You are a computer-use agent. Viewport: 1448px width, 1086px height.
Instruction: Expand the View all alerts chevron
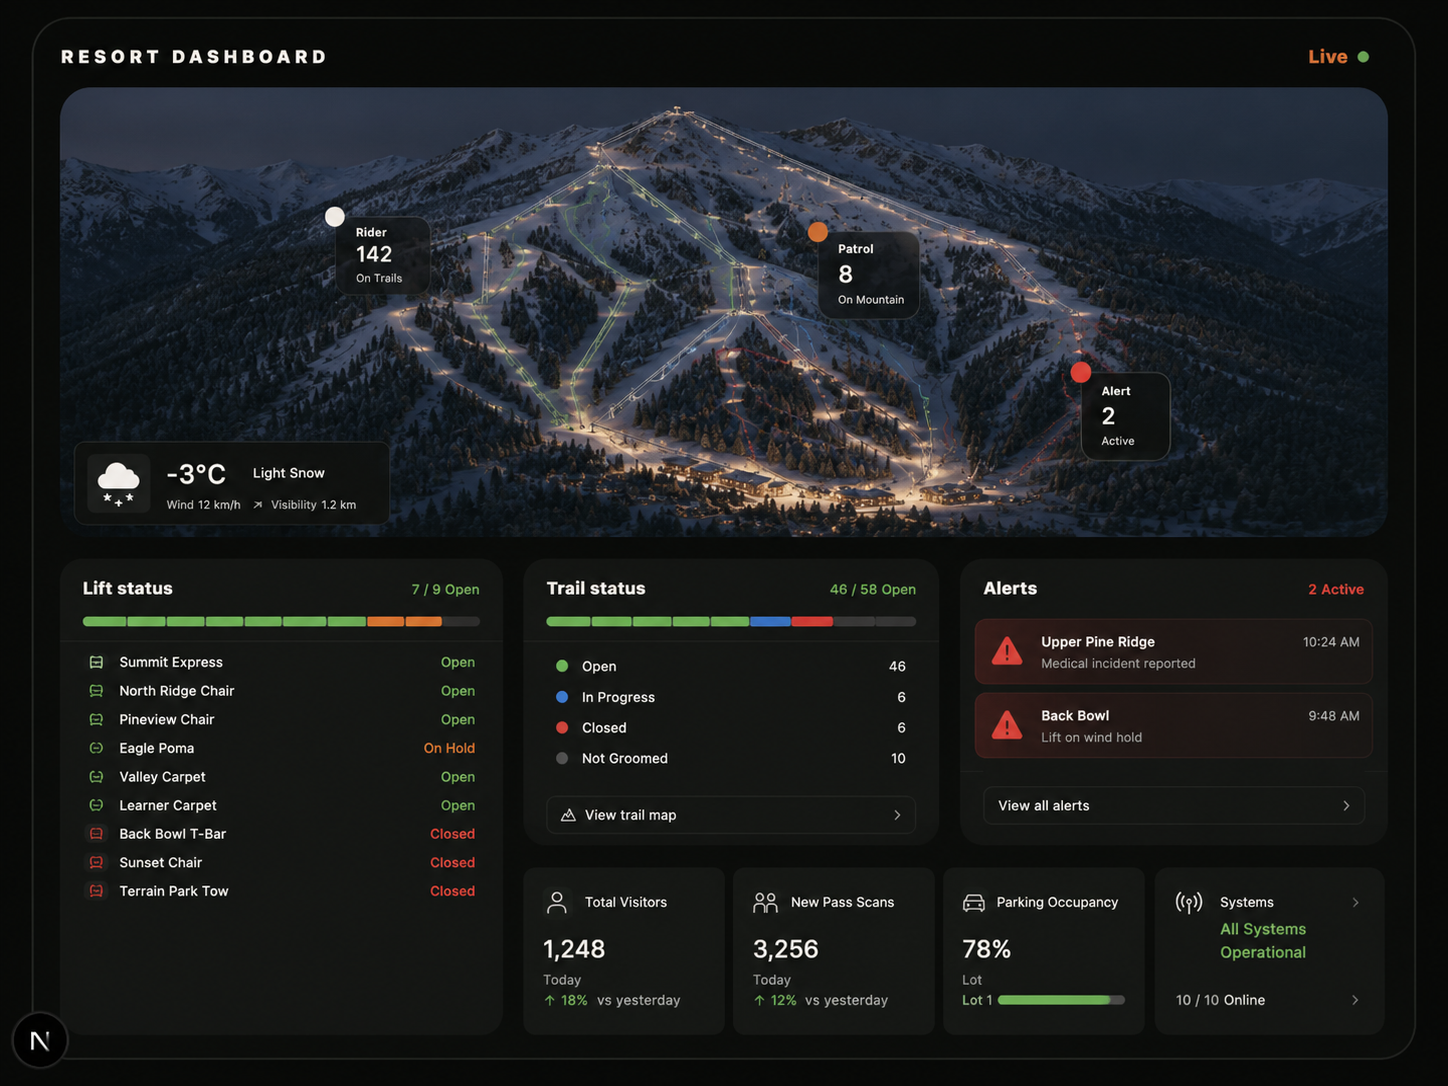1346,806
